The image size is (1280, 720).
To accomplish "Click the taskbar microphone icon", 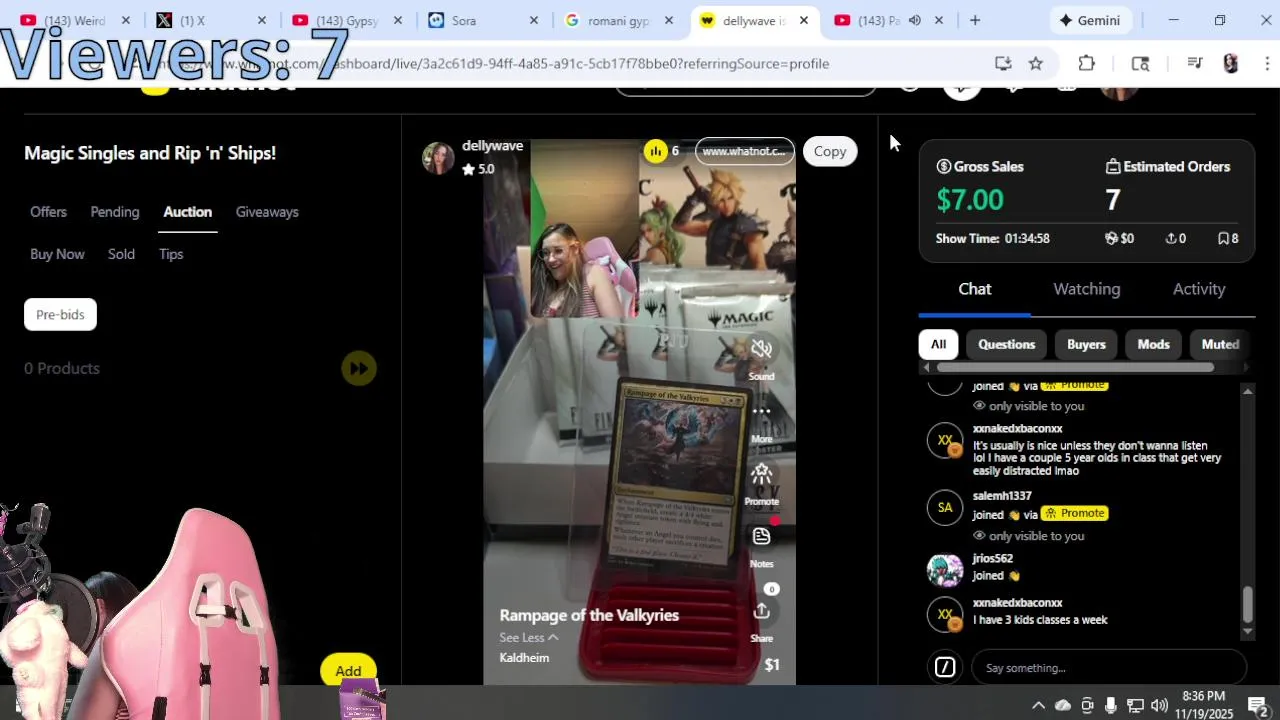I will coord(1111,705).
